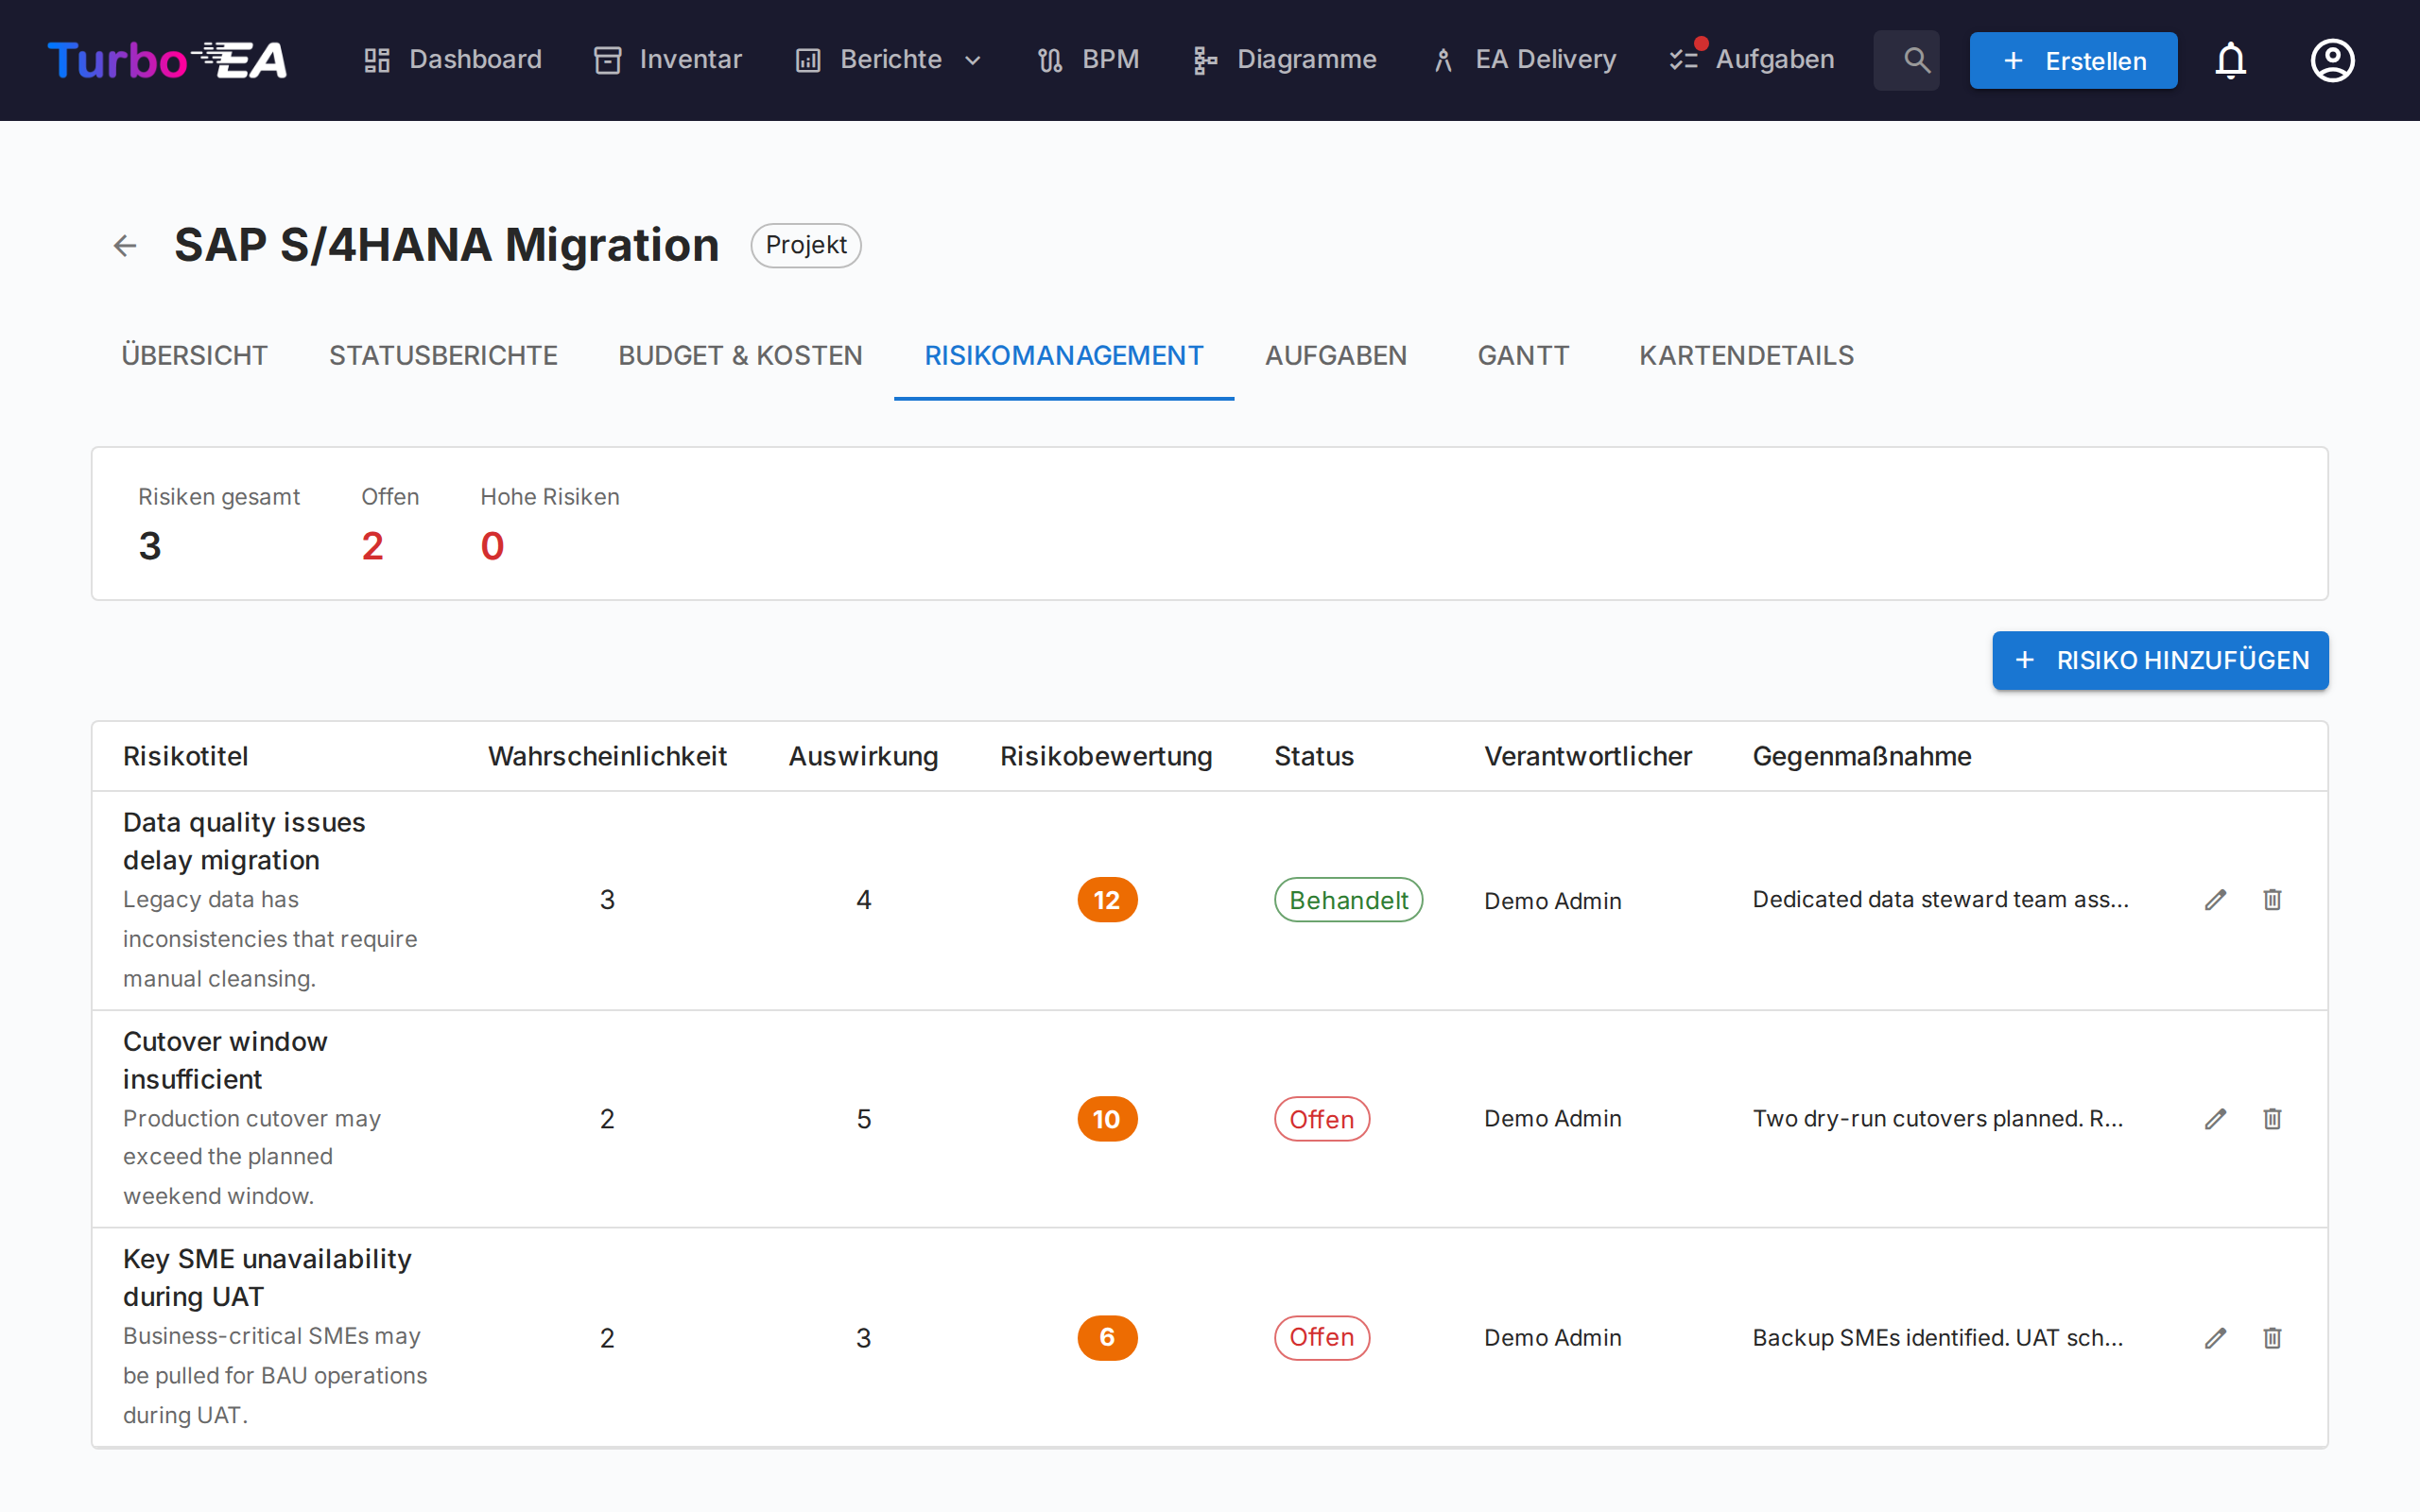
Task: Open user account profile icon
Action: click(x=2332, y=60)
